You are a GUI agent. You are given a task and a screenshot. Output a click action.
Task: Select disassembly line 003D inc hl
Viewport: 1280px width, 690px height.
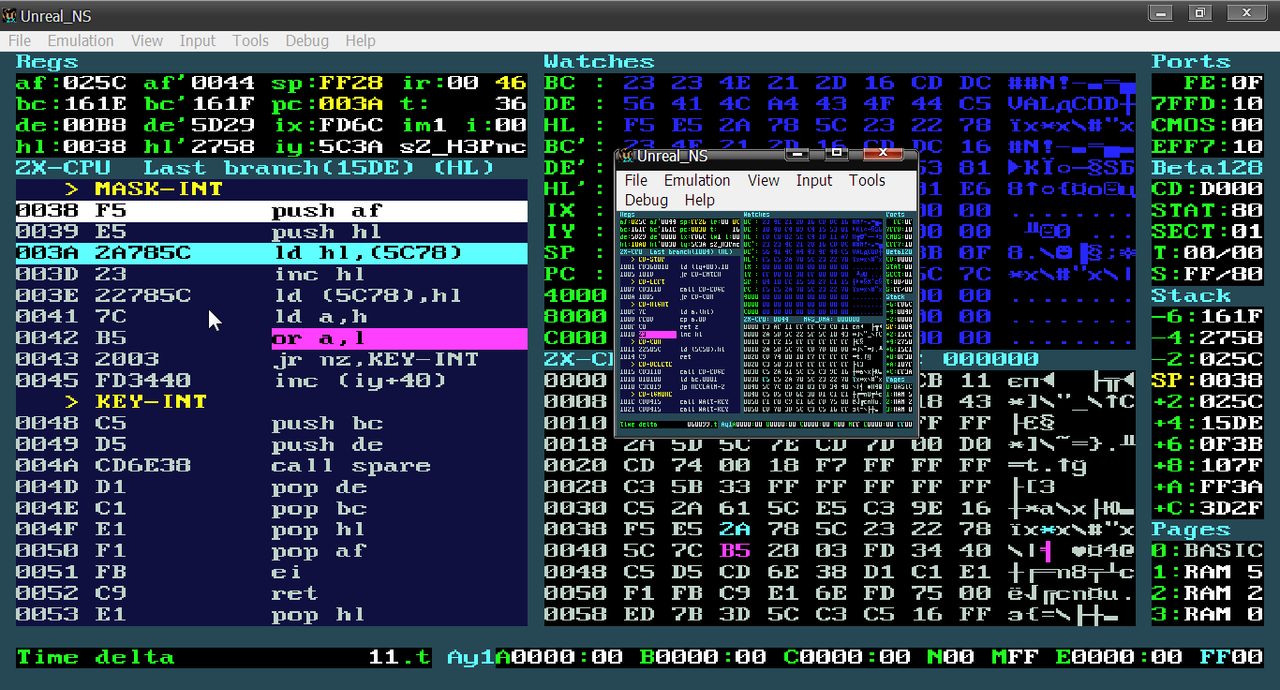pyautogui.click(x=271, y=274)
